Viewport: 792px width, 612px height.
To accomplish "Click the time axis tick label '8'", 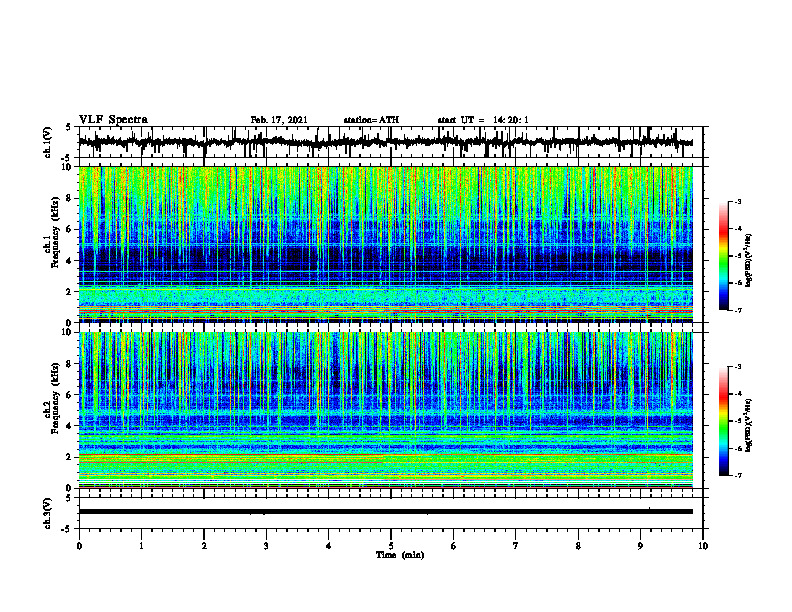I will pos(578,546).
